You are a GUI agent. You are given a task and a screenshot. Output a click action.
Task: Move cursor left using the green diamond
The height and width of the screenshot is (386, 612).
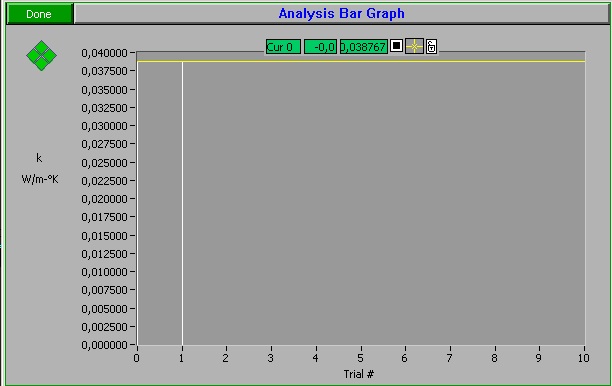click(x=33, y=56)
